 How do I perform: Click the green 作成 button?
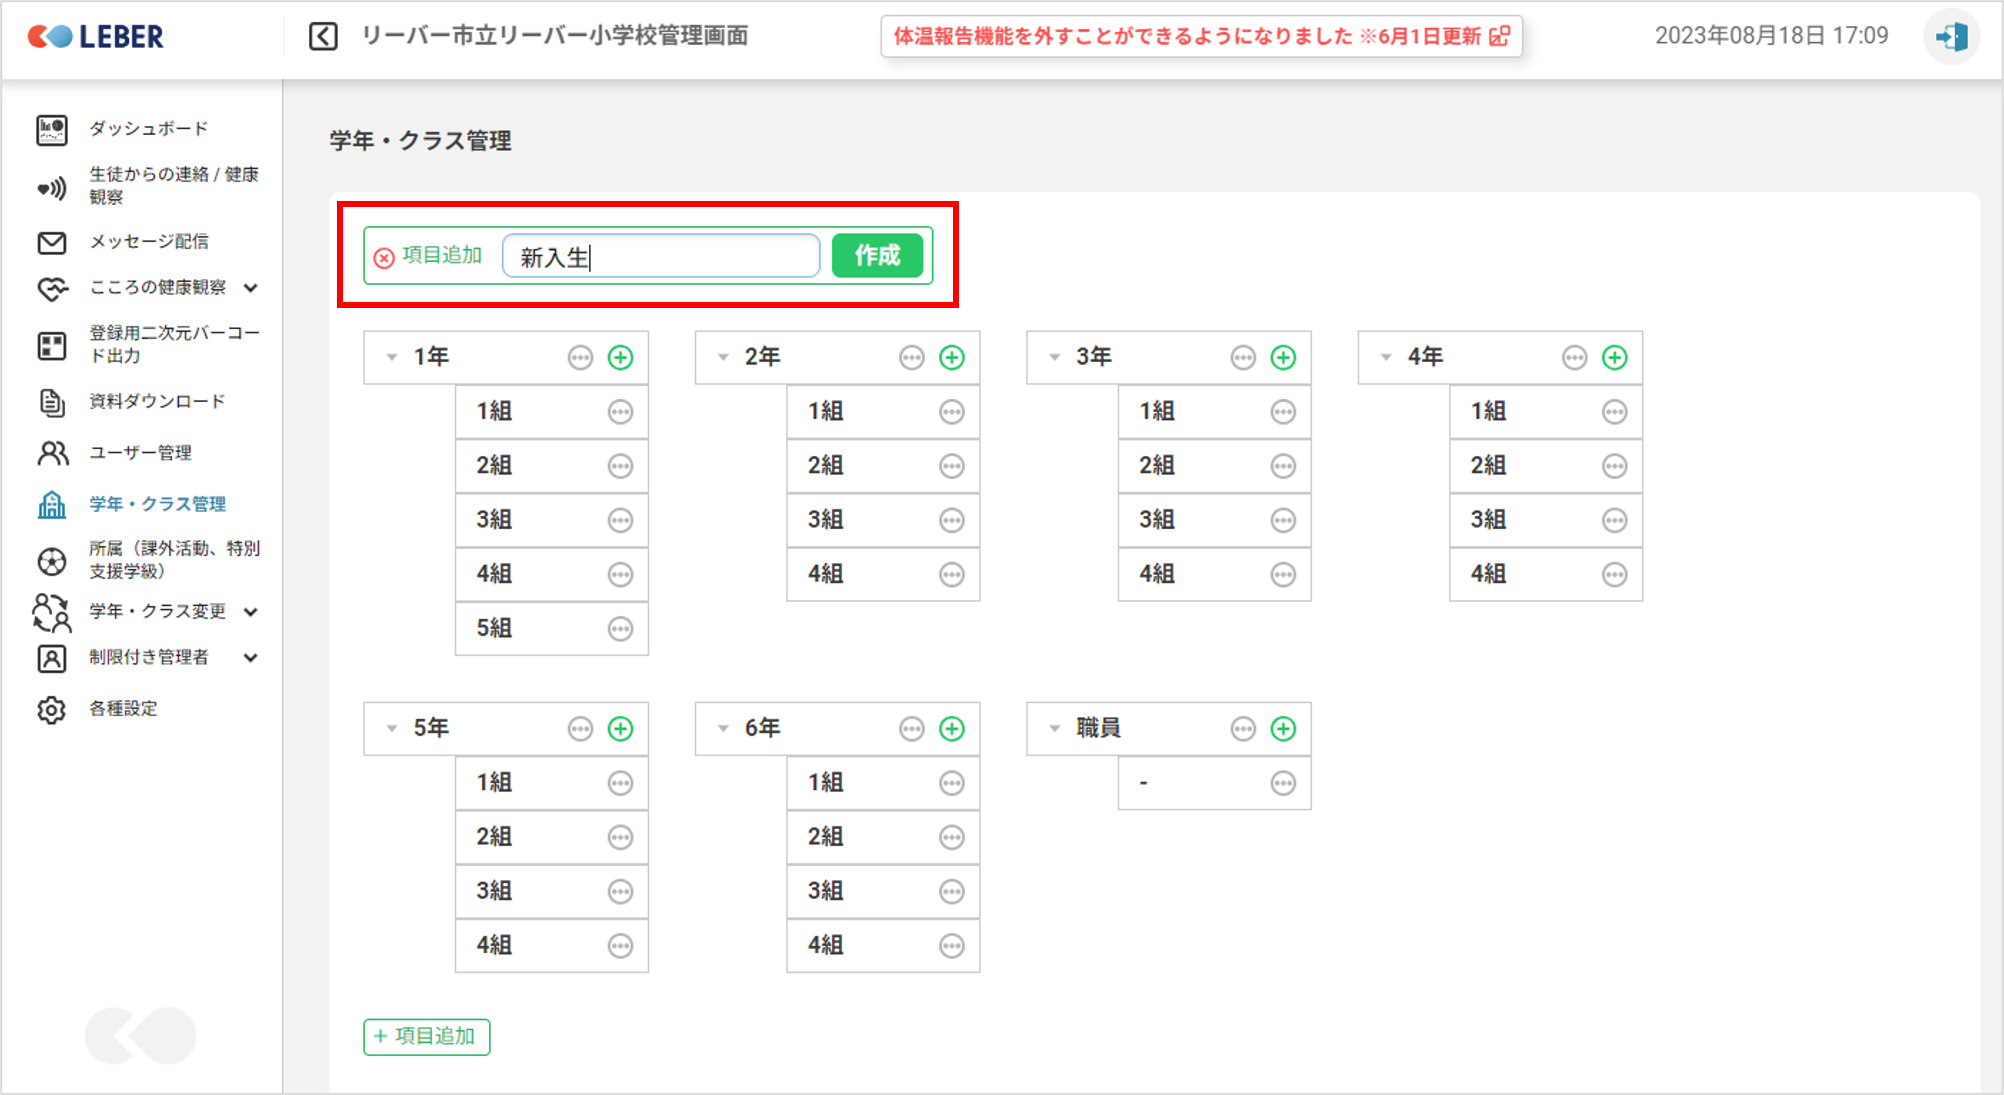coord(877,256)
